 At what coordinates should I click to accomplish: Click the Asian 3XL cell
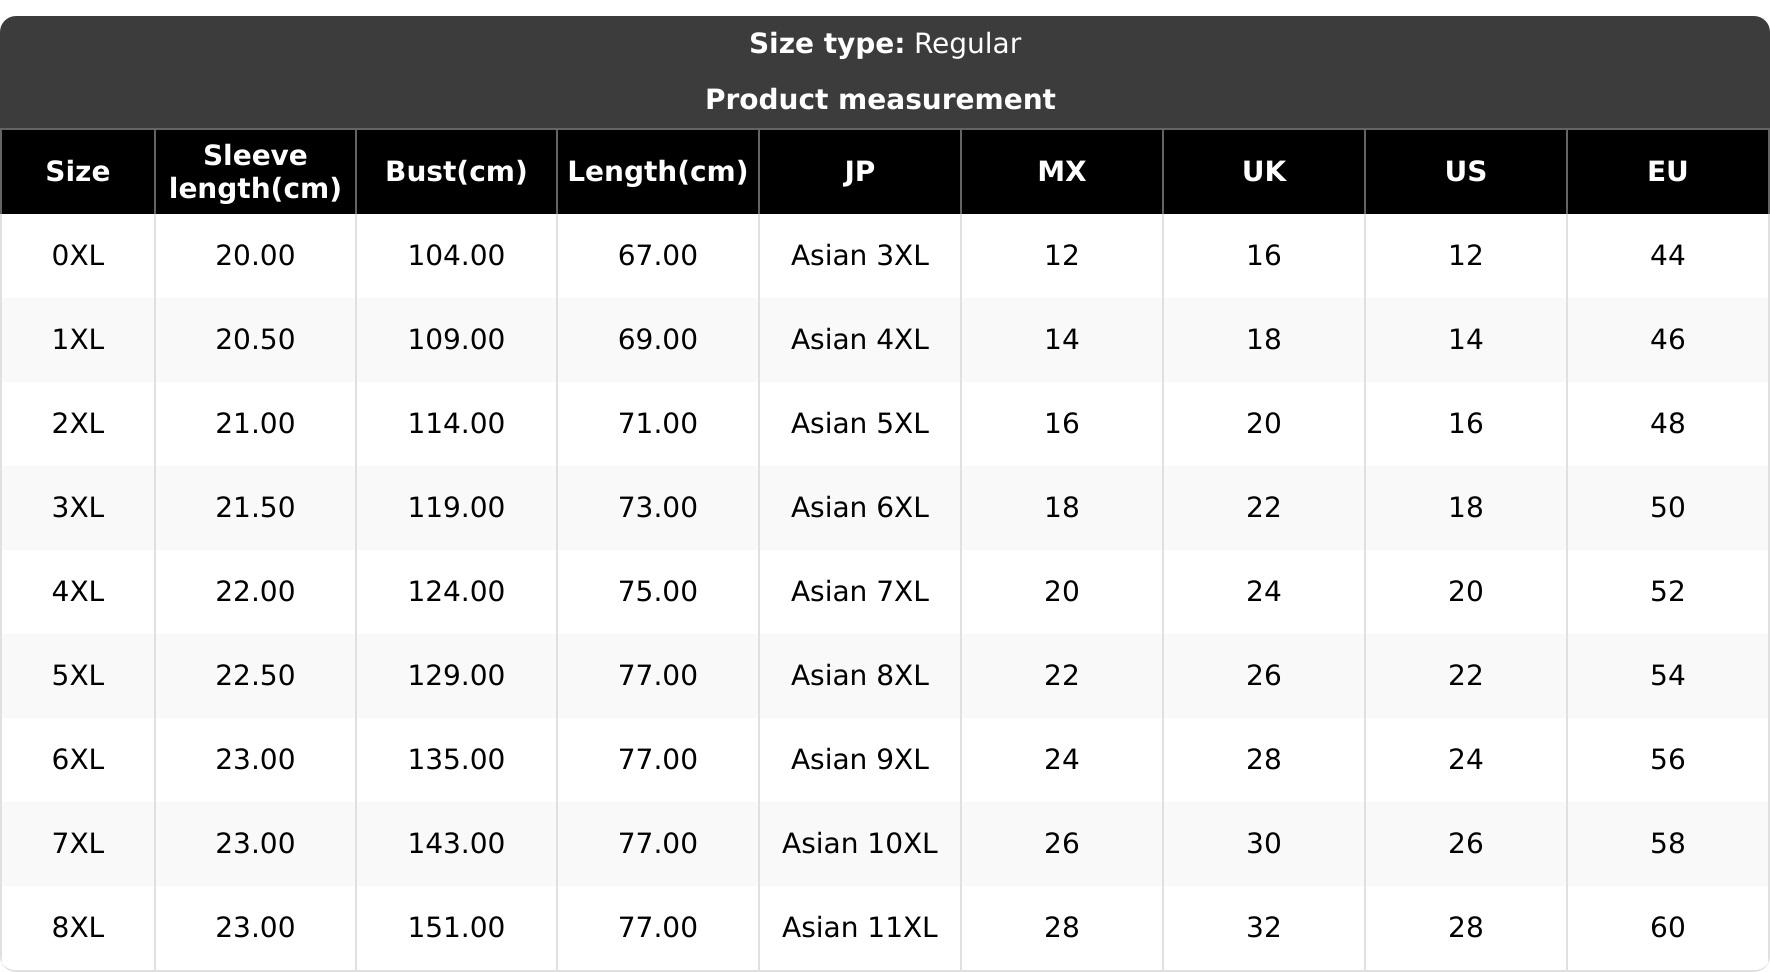pos(859,256)
